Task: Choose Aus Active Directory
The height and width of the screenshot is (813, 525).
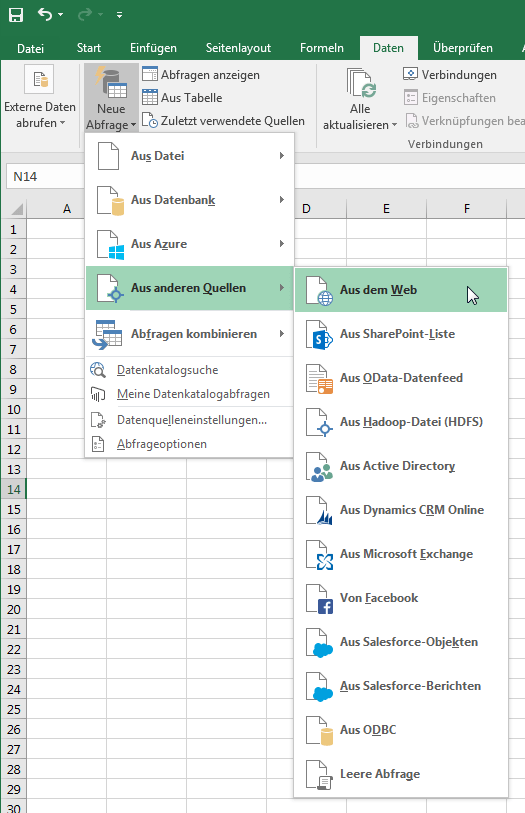Action: coord(401,466)
